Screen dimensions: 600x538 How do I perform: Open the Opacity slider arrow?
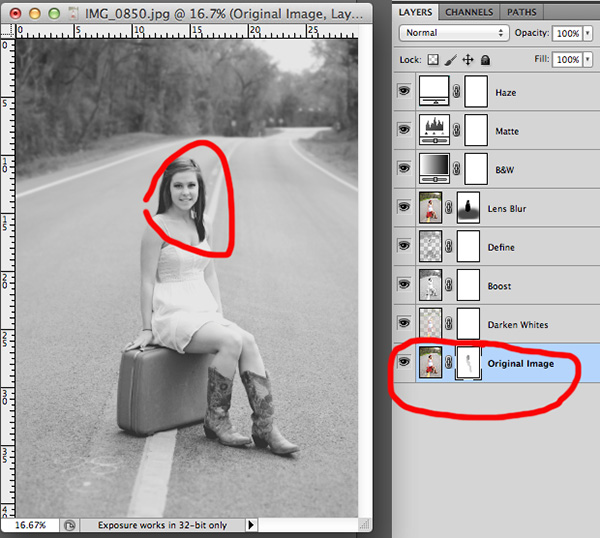[588, 33]
